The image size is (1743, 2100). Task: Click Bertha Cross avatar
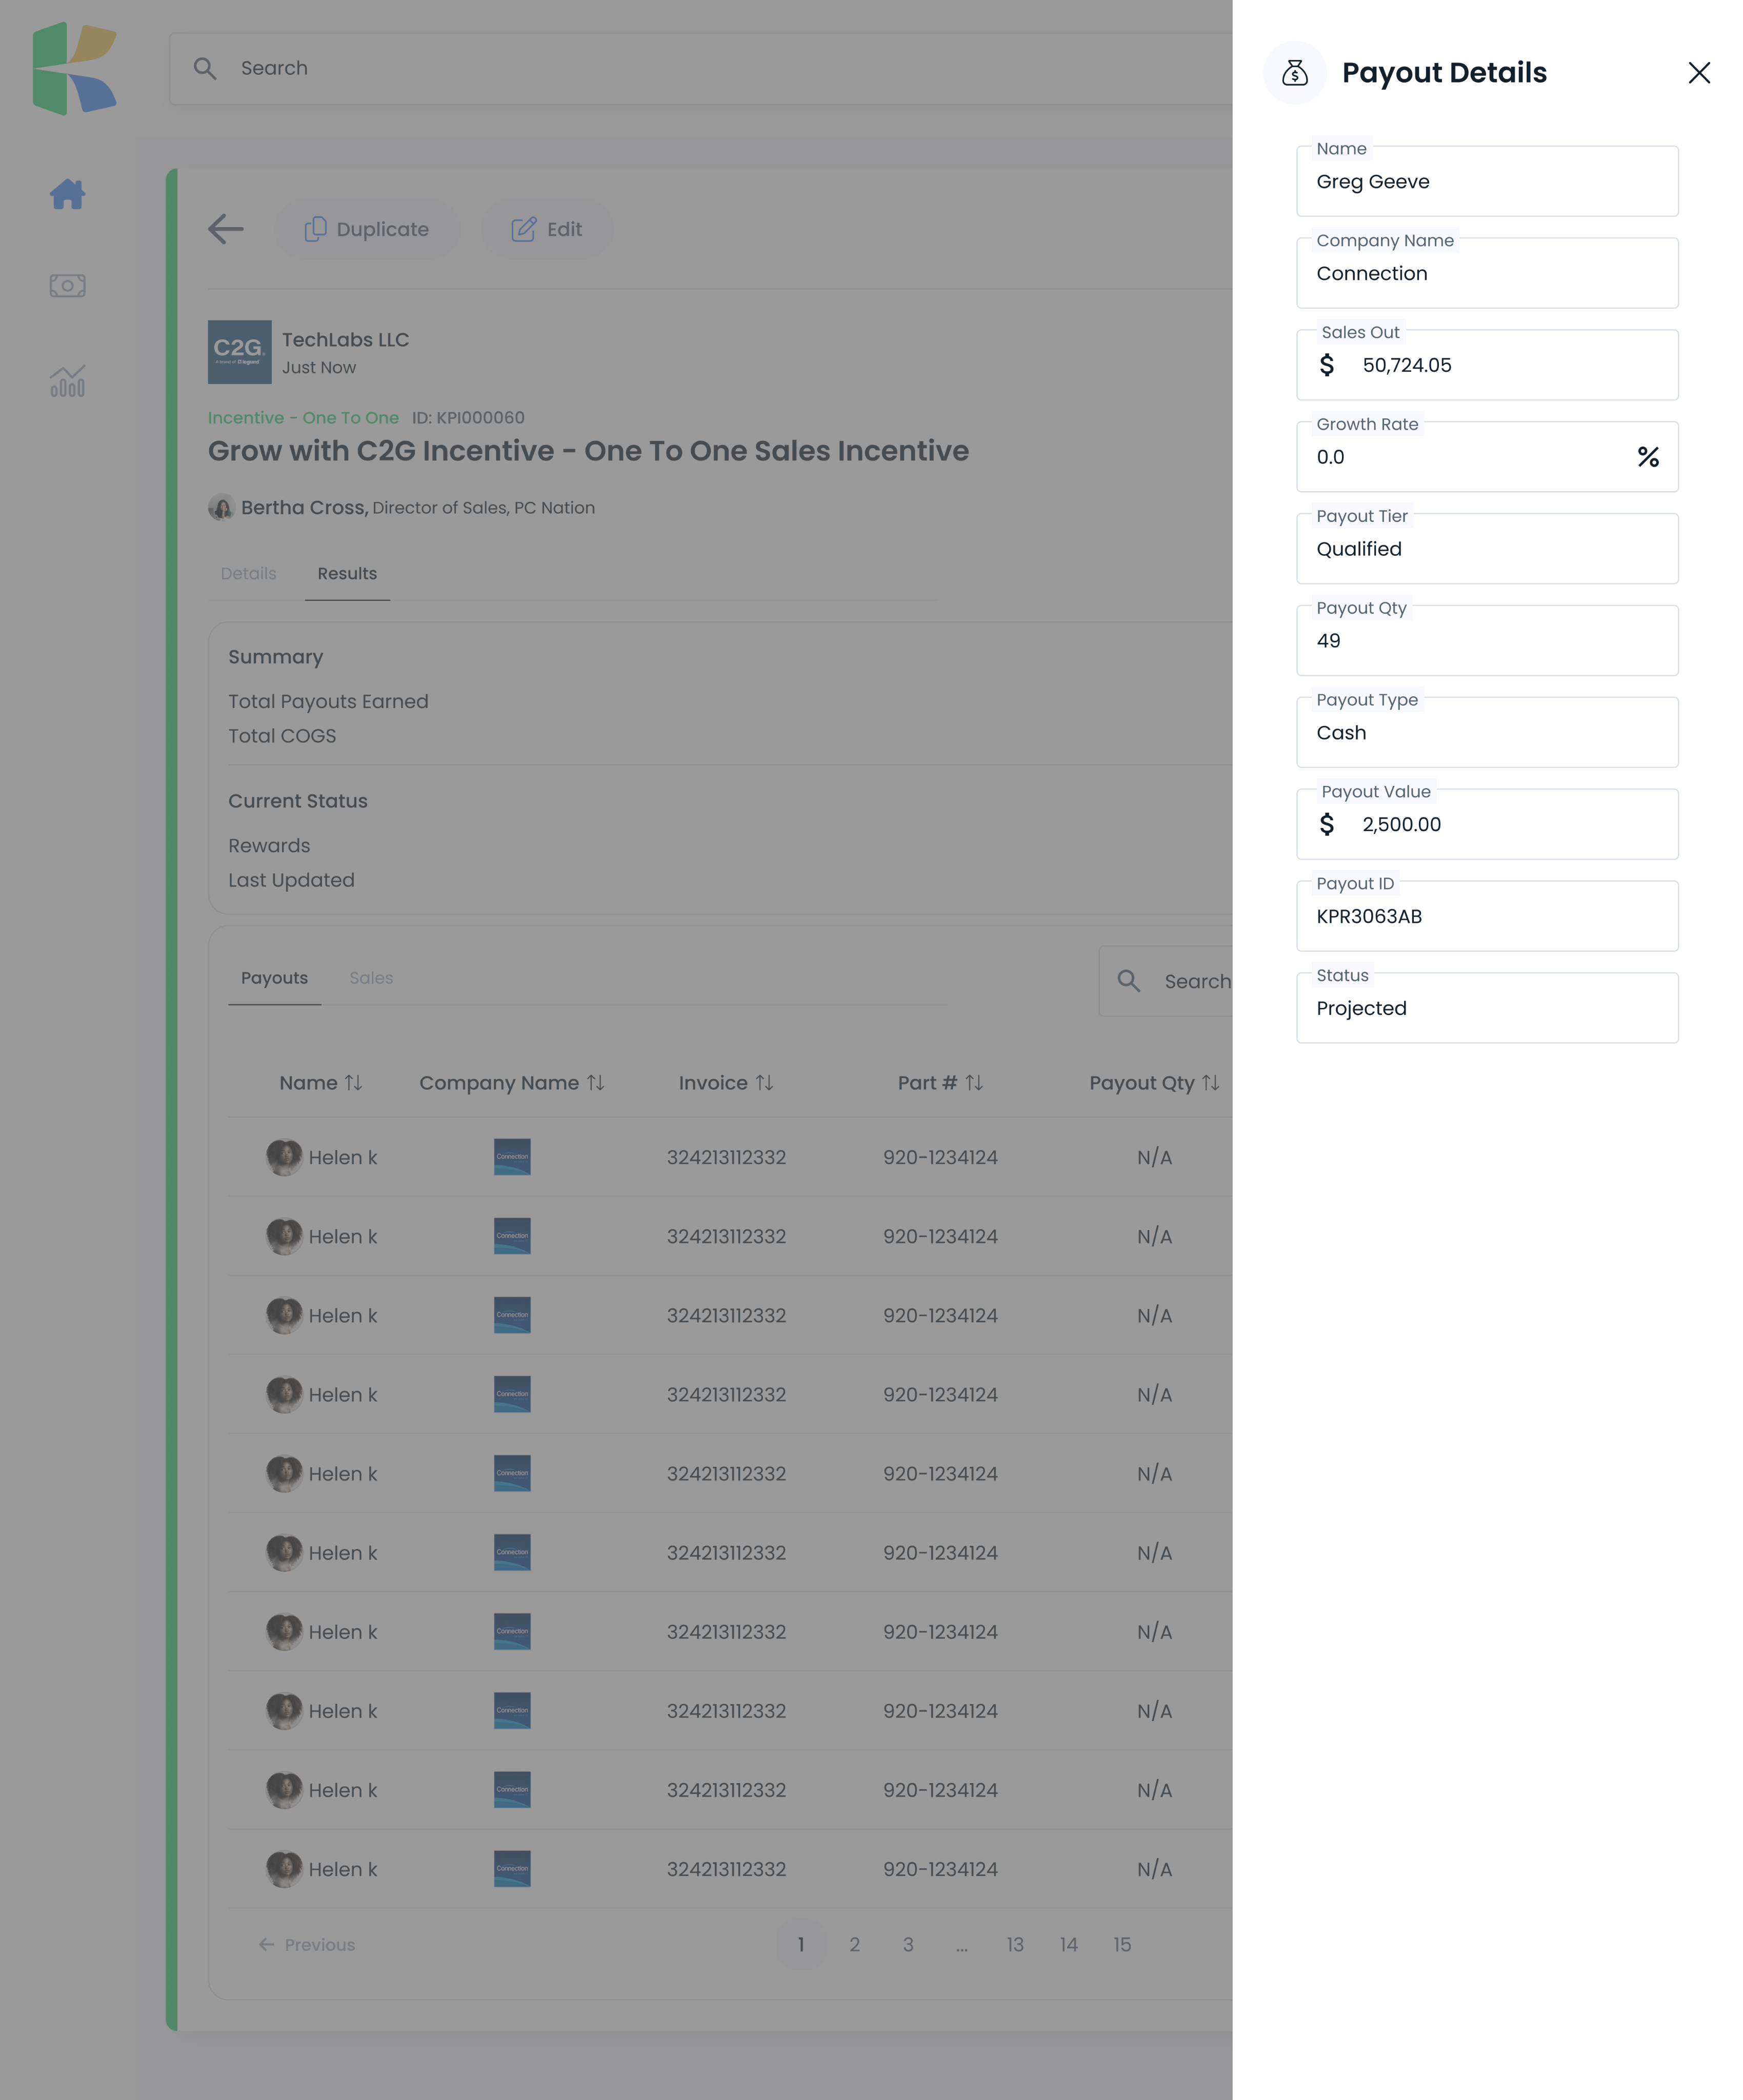(221, 507)
